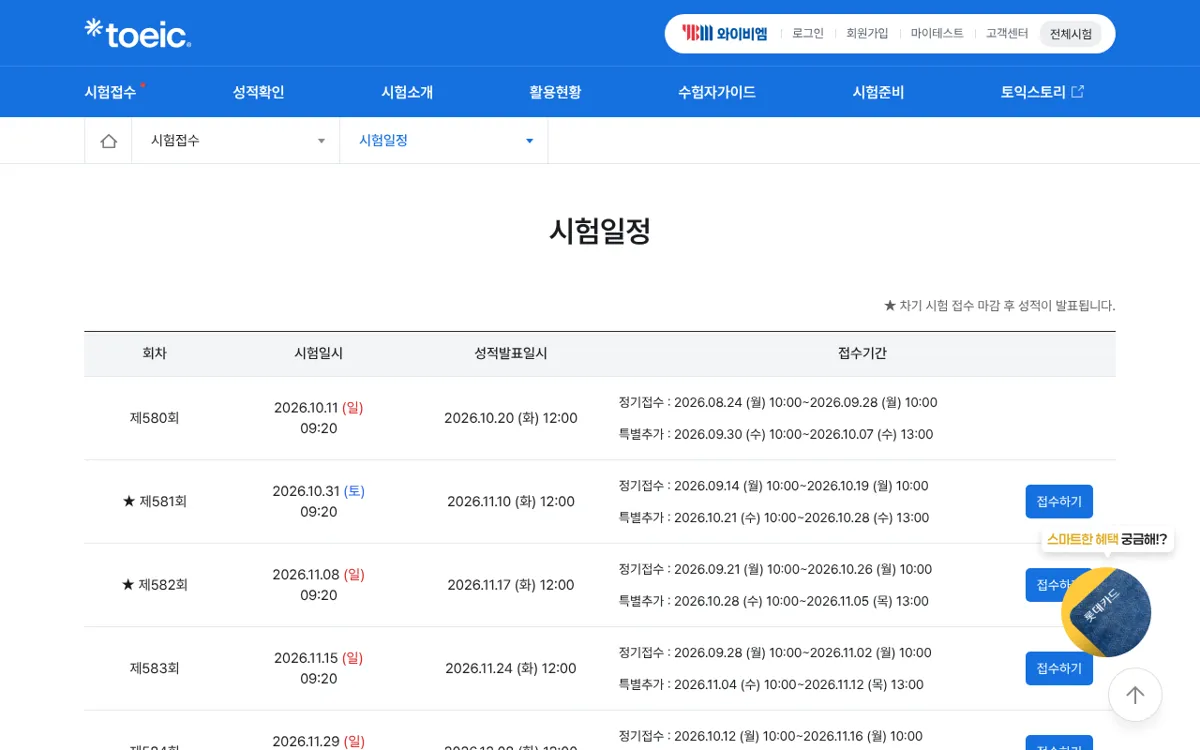Click 특별추가 period starting 2026.10.21
This screenshot has width=1200, height=750.
click(x=774, y=518)
